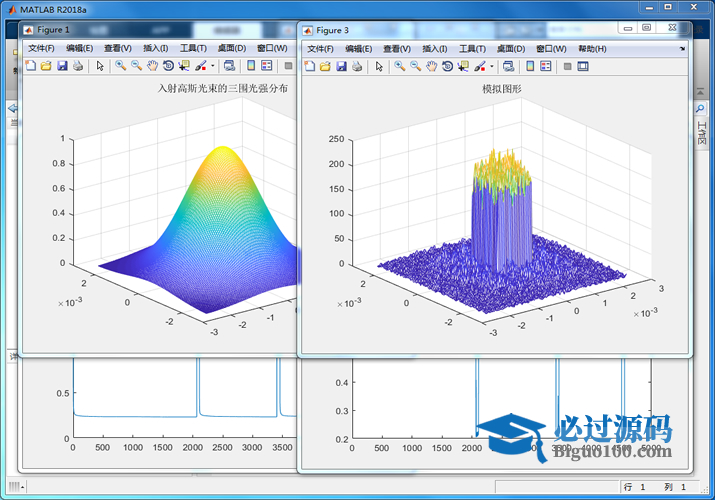Viewport: 715px width, 500px height.
Task: Open brush dropdown arrow in Figure 1 toolbar
Action: [212, 67]
